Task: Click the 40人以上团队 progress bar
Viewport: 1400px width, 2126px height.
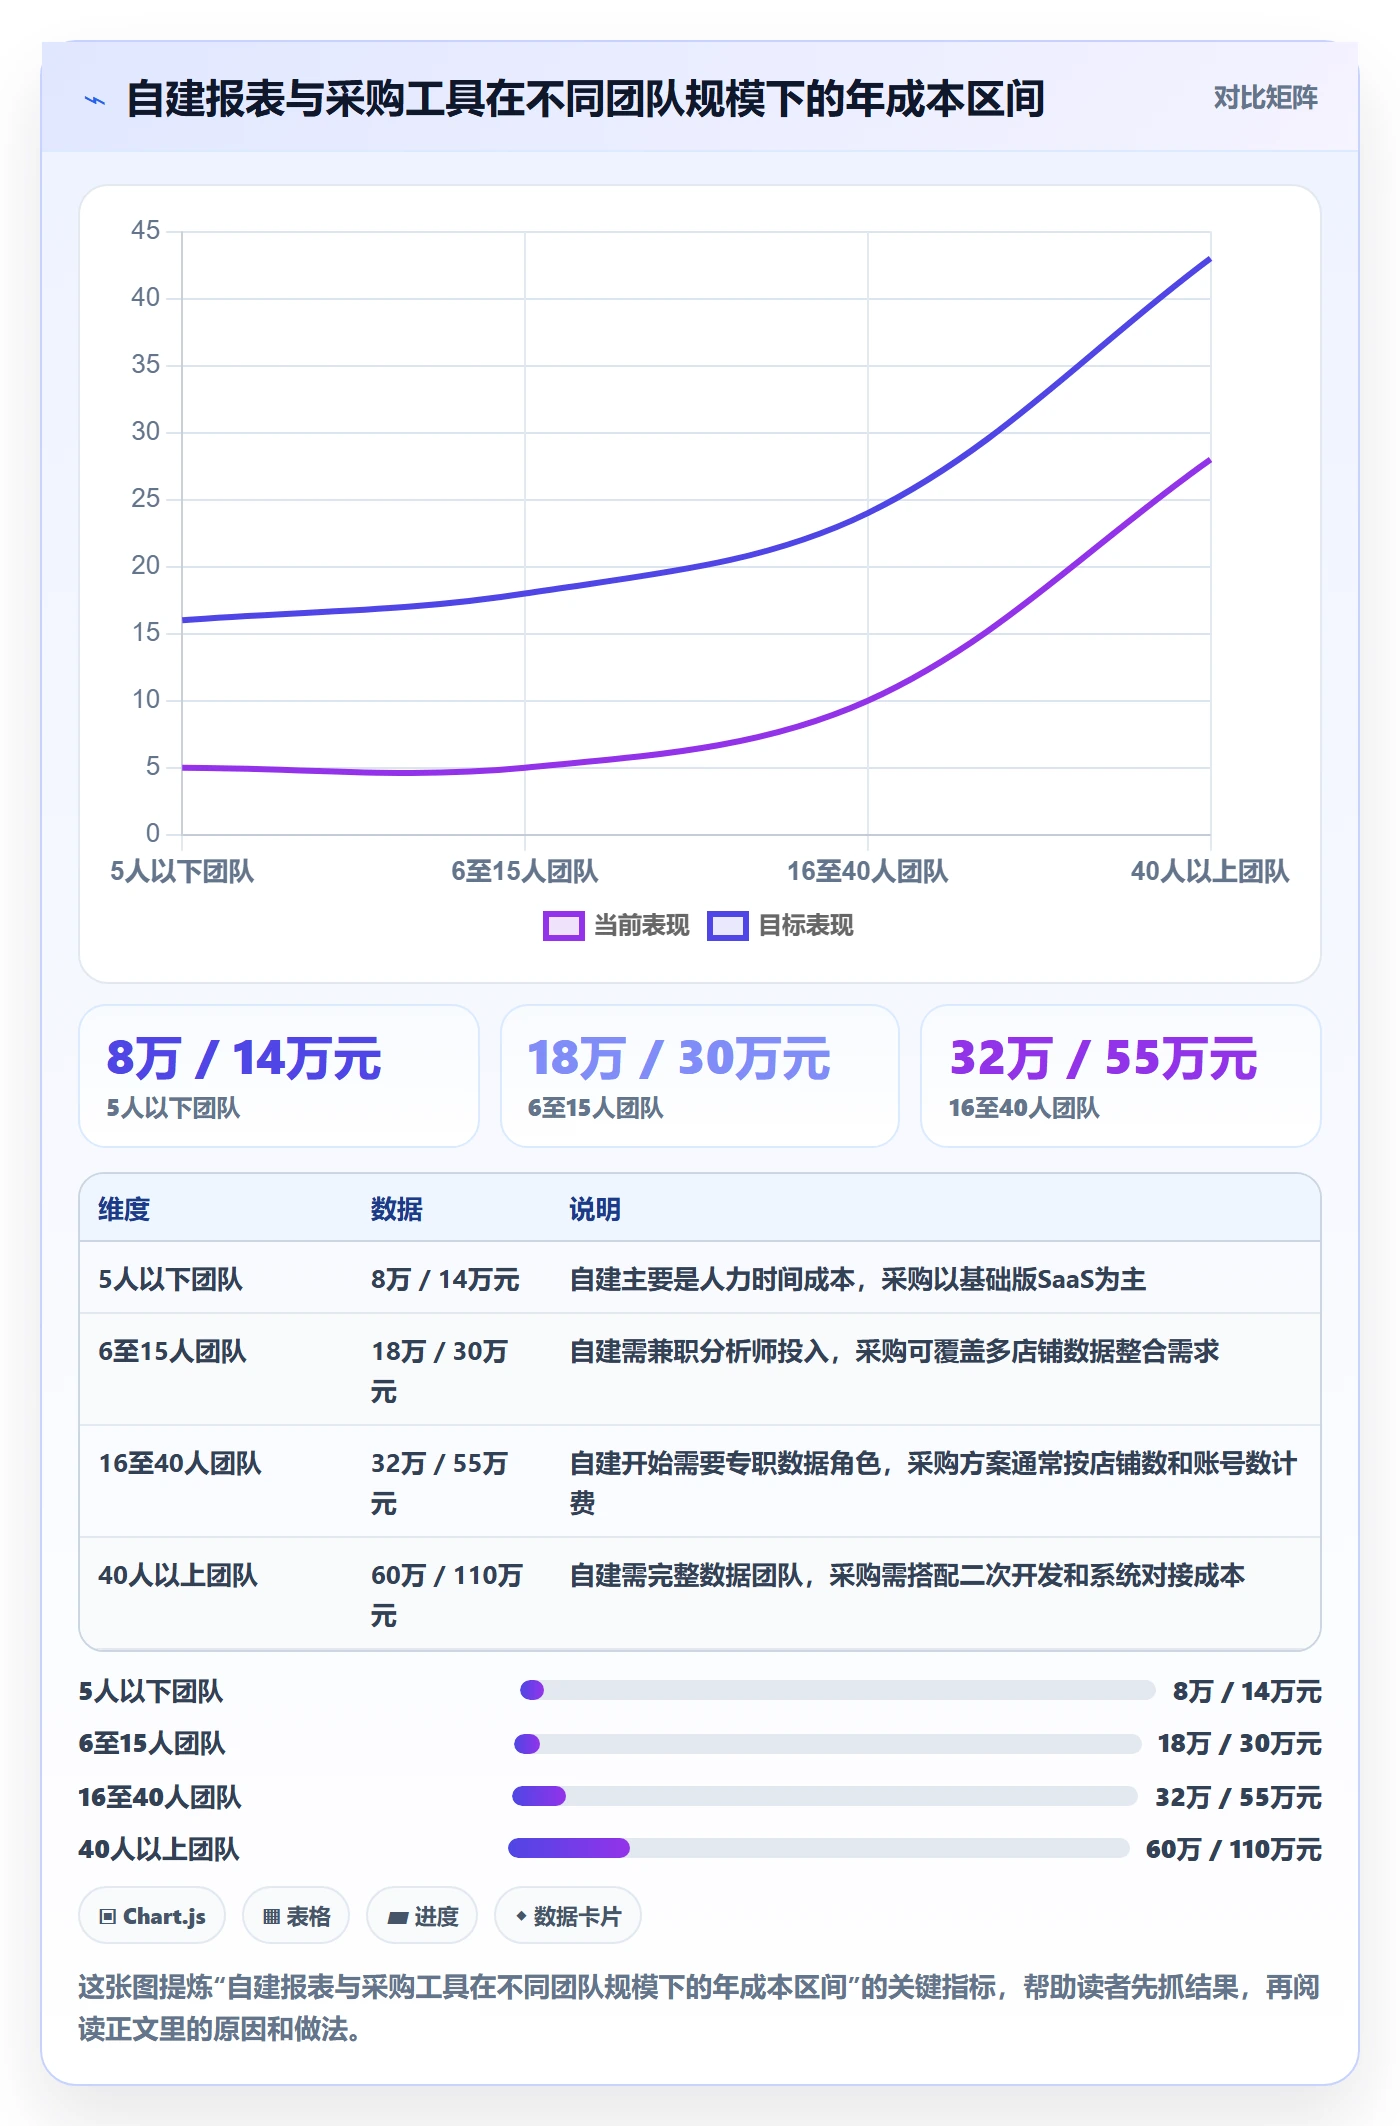Action: [819, 1848]
